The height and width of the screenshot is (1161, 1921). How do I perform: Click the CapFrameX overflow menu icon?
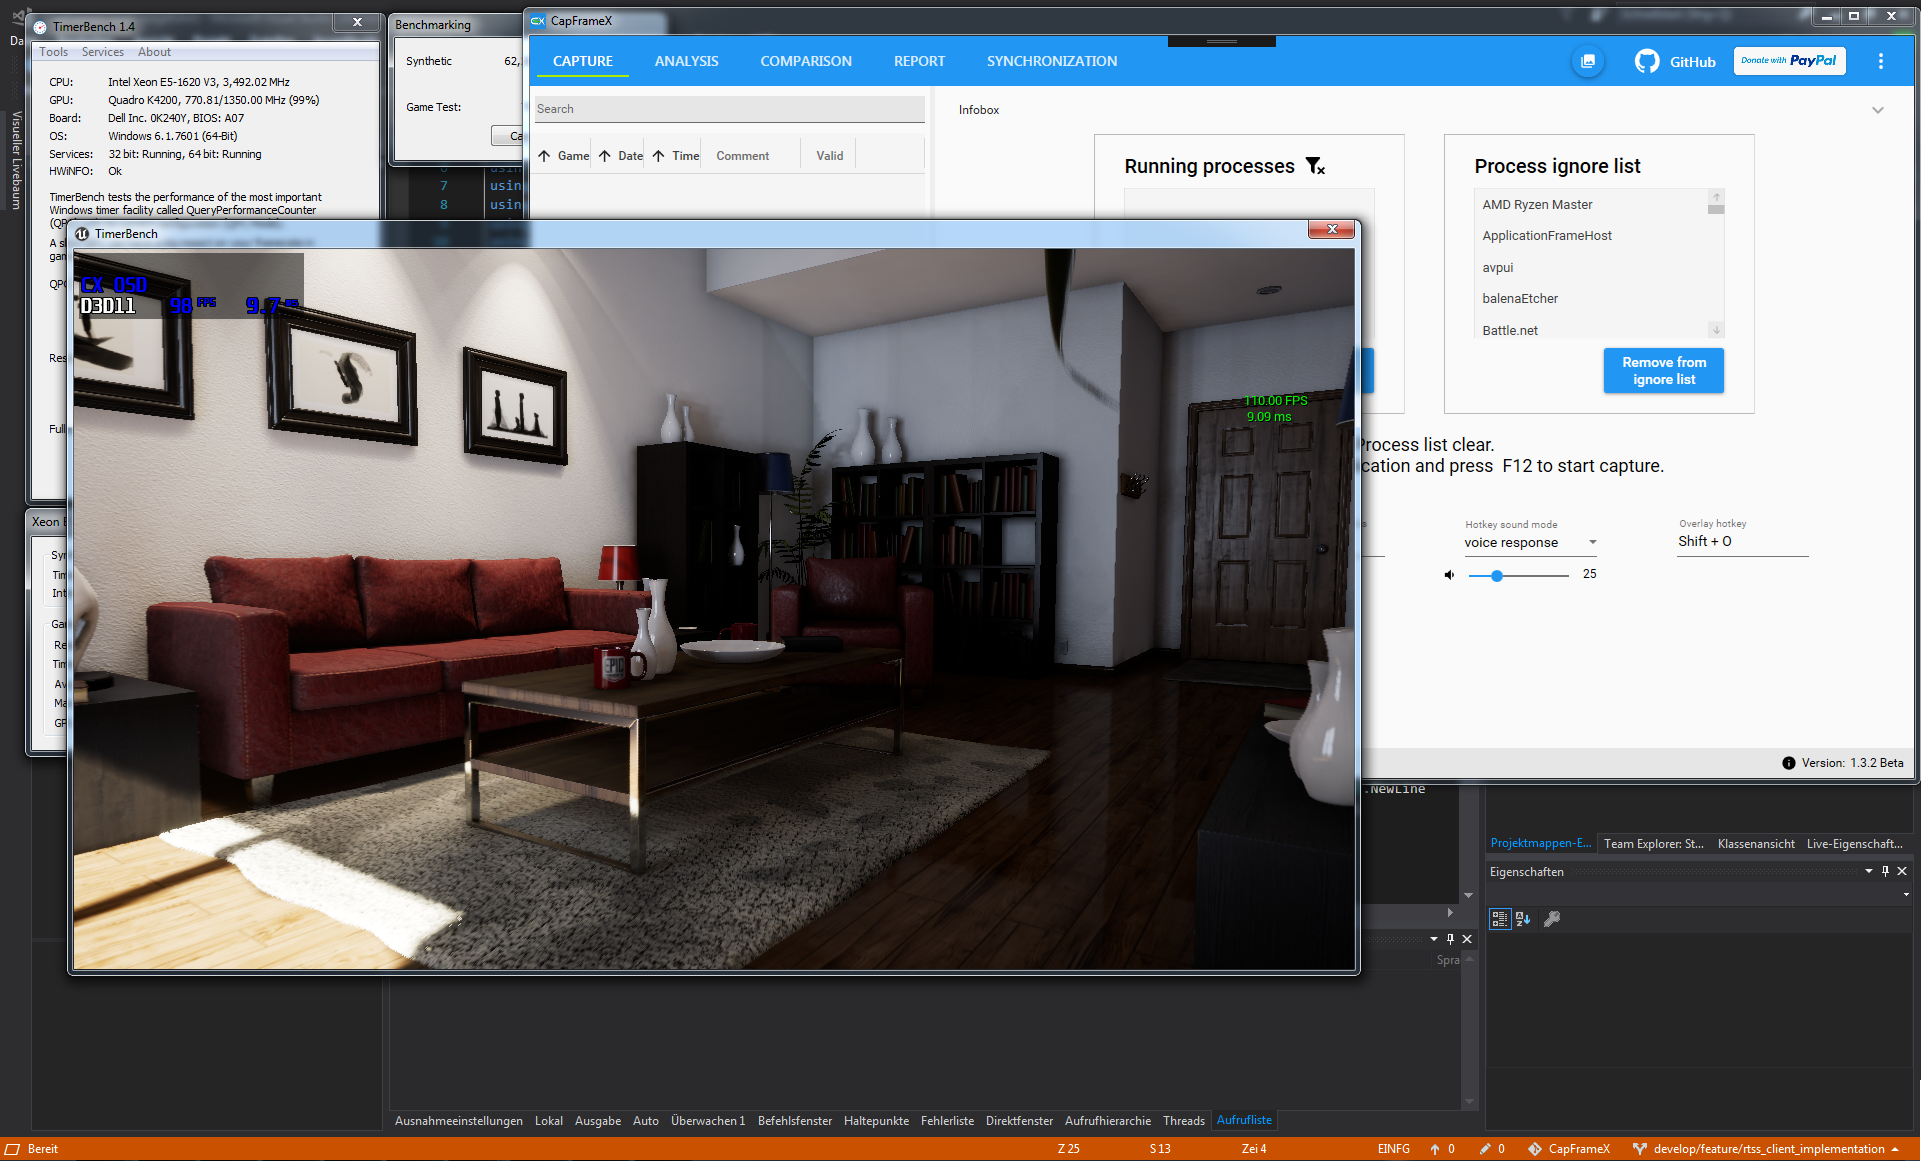(1880, 60)
